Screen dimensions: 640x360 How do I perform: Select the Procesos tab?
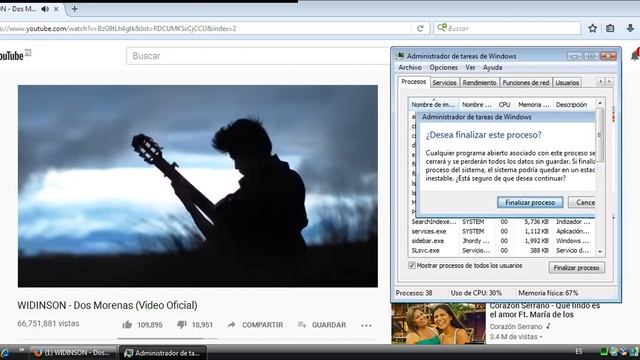[x=413, y=82]
